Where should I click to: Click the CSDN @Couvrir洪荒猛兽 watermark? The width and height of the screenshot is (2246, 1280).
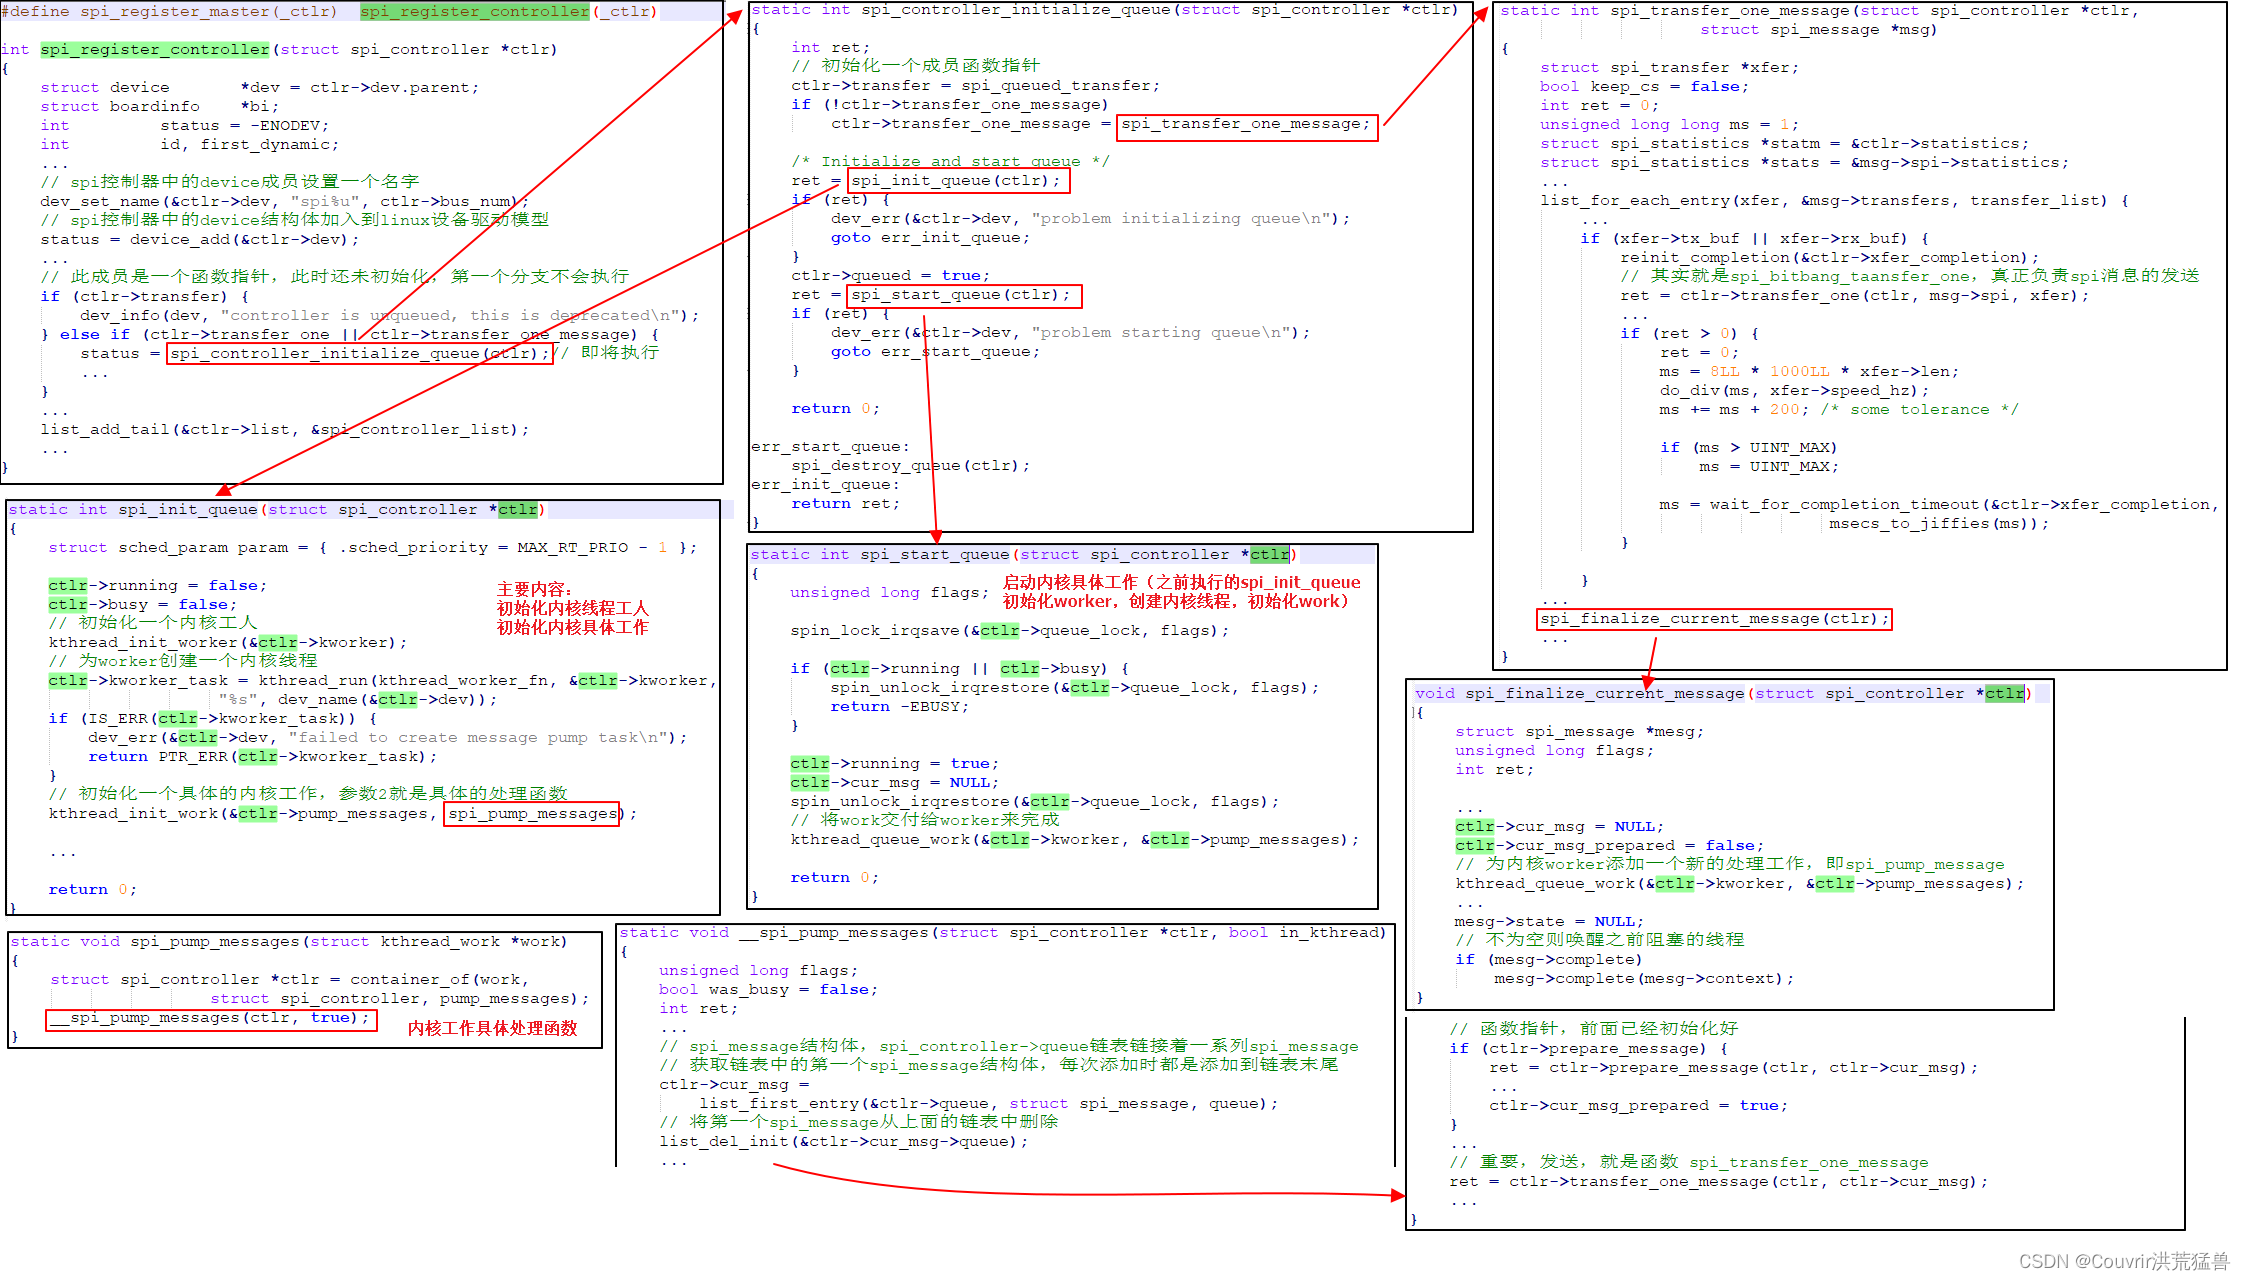(2123, 1261)
